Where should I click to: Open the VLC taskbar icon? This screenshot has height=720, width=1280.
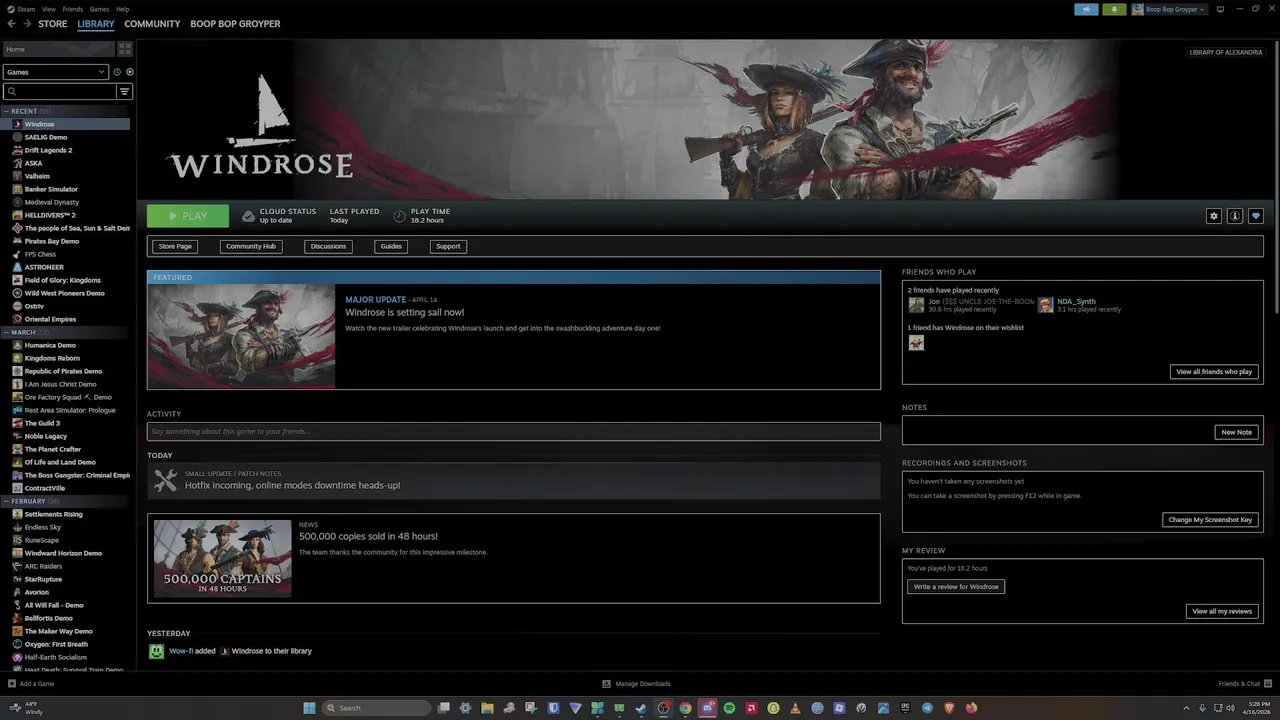(795, 708)
